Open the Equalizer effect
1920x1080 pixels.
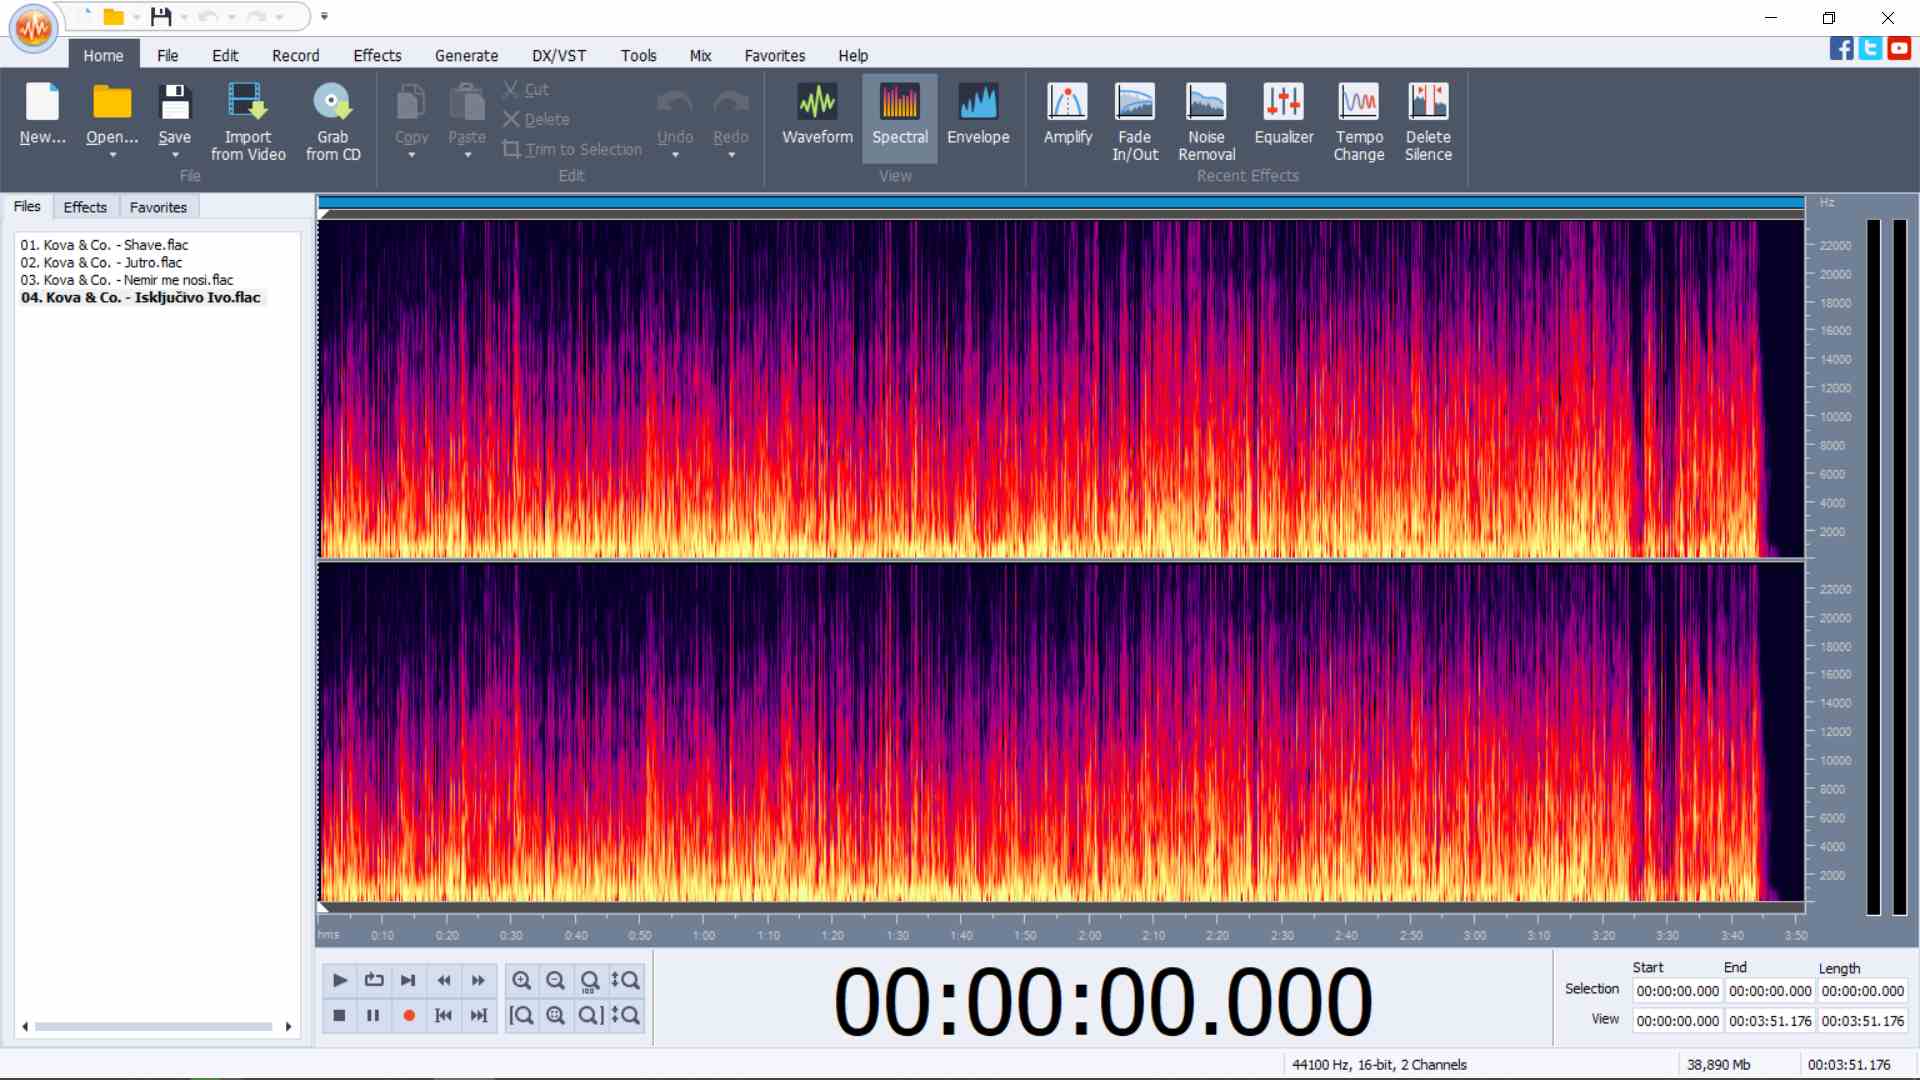[x=1283, y=116]
